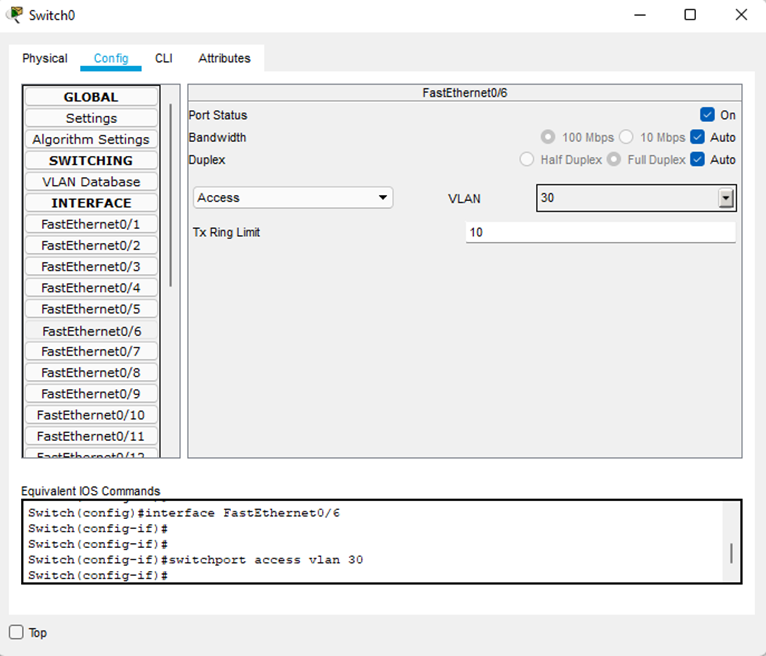Select the FastEthernet0/8 interface

(x=91, y=372)
